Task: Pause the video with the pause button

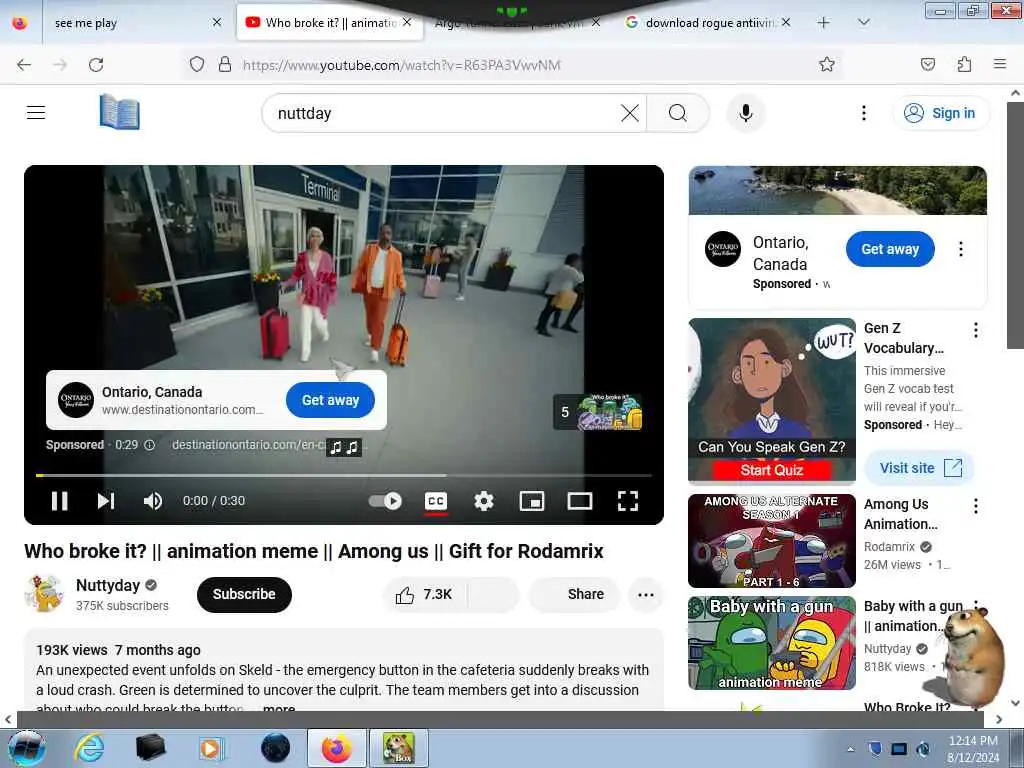Action: click(x=59, y=501)
